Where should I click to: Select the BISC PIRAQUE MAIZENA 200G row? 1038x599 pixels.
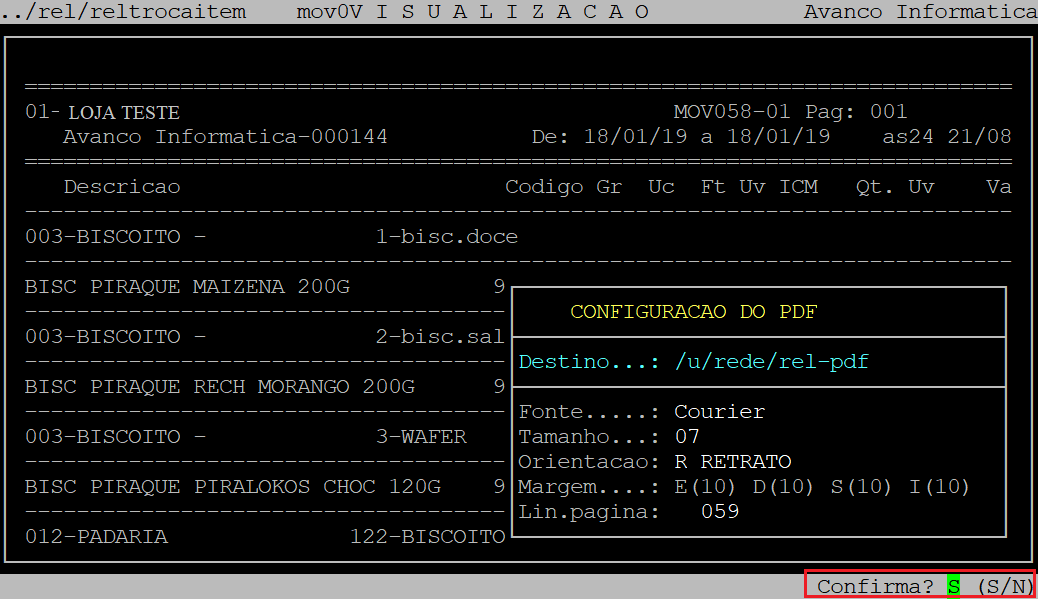187,287
